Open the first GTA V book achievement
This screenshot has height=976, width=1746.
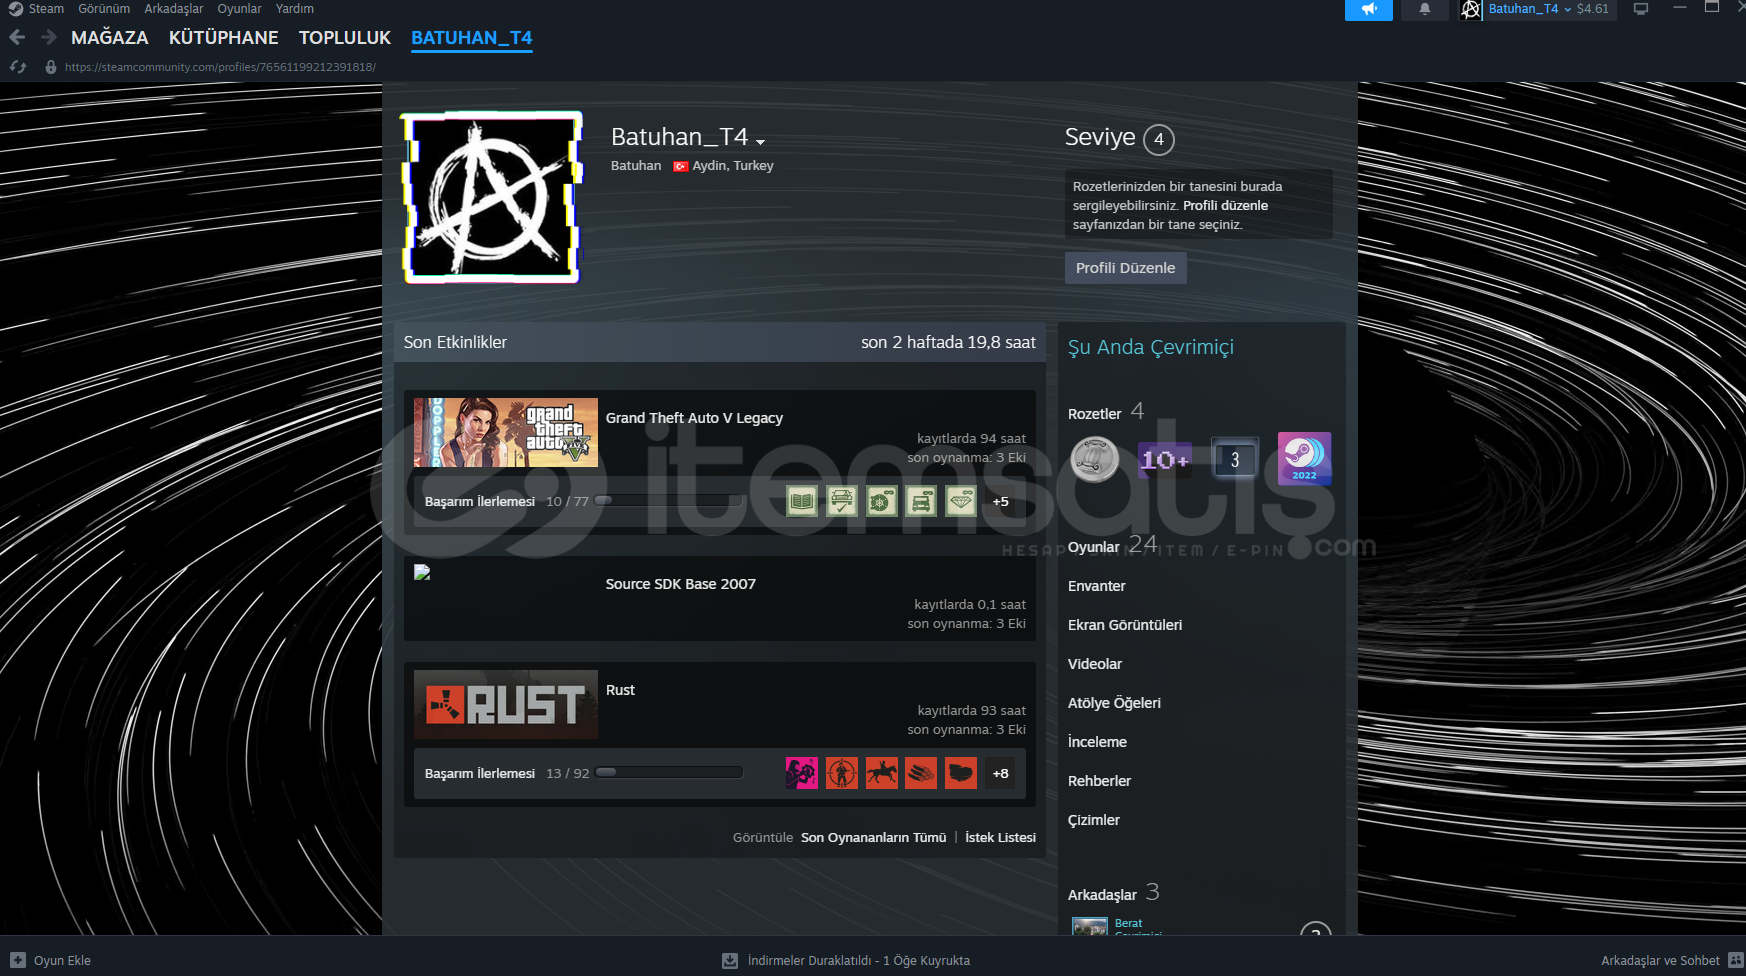(802, 501)
